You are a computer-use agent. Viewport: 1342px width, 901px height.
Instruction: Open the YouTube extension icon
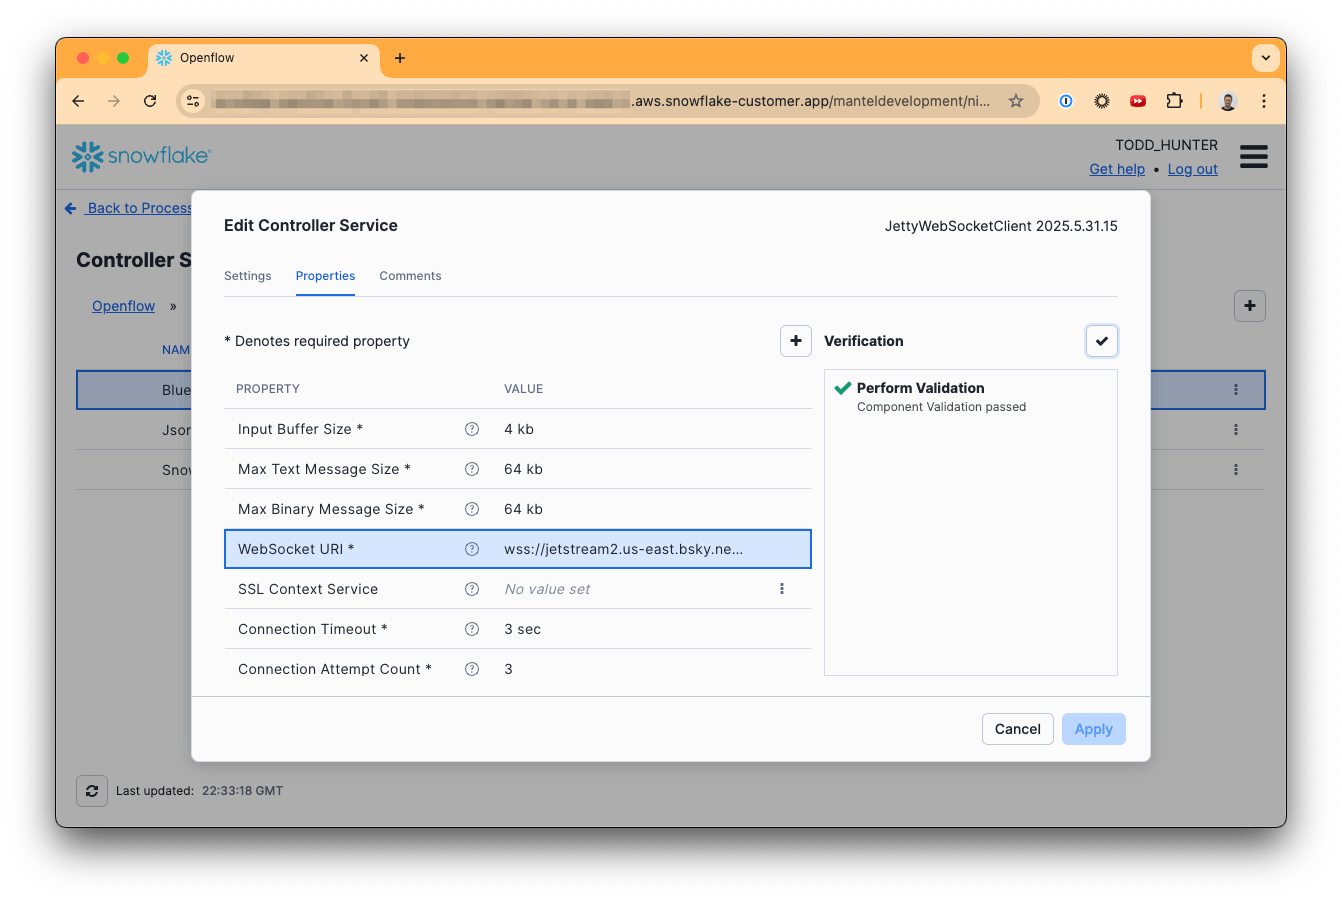(1138, 101)
